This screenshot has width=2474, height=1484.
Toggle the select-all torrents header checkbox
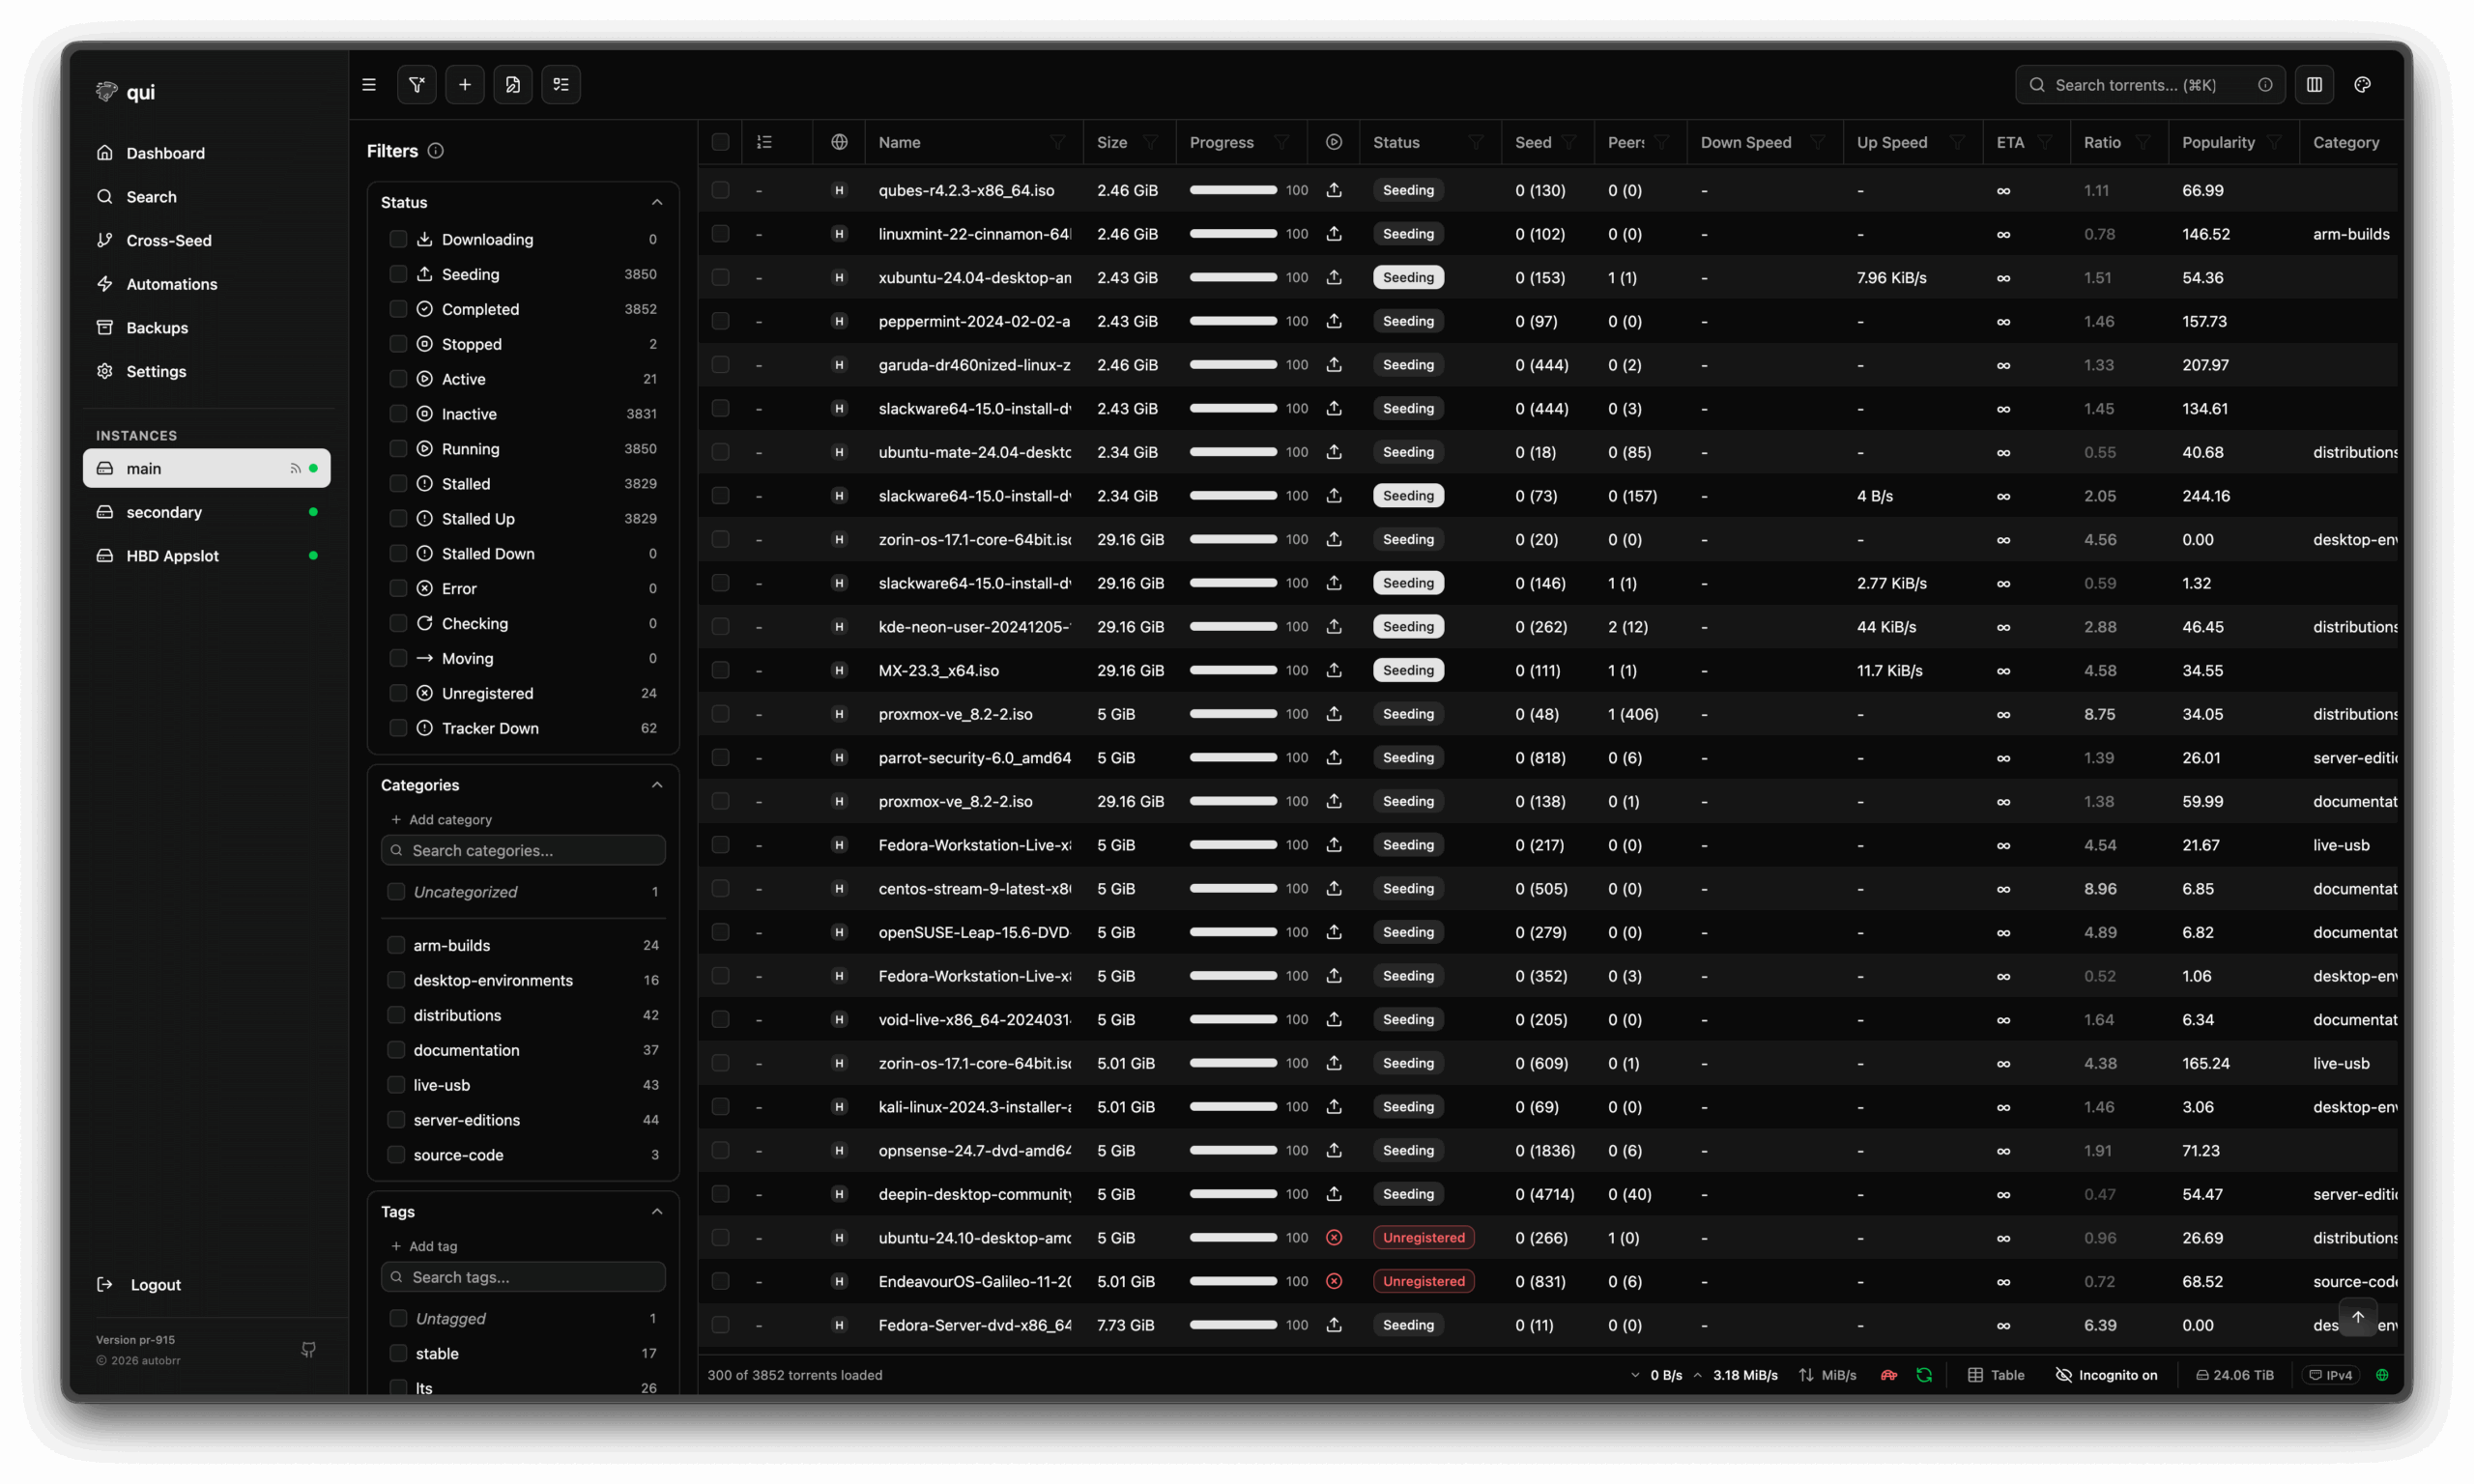720,142
